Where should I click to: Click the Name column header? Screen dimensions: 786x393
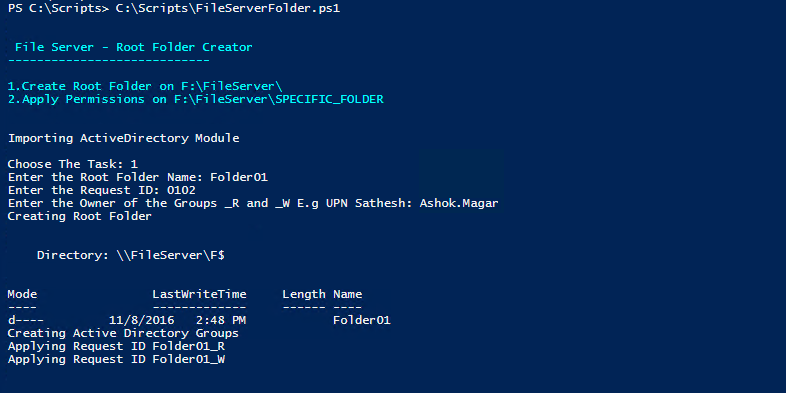click(347, 294)
